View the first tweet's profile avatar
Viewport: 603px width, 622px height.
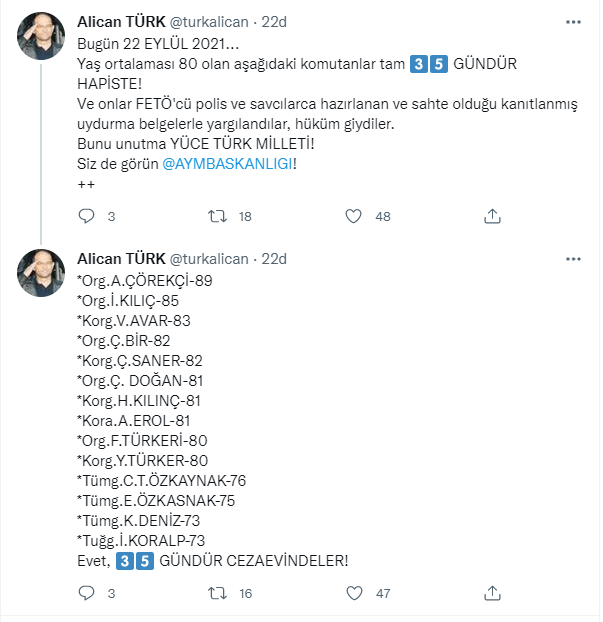[x=41, y=36]
